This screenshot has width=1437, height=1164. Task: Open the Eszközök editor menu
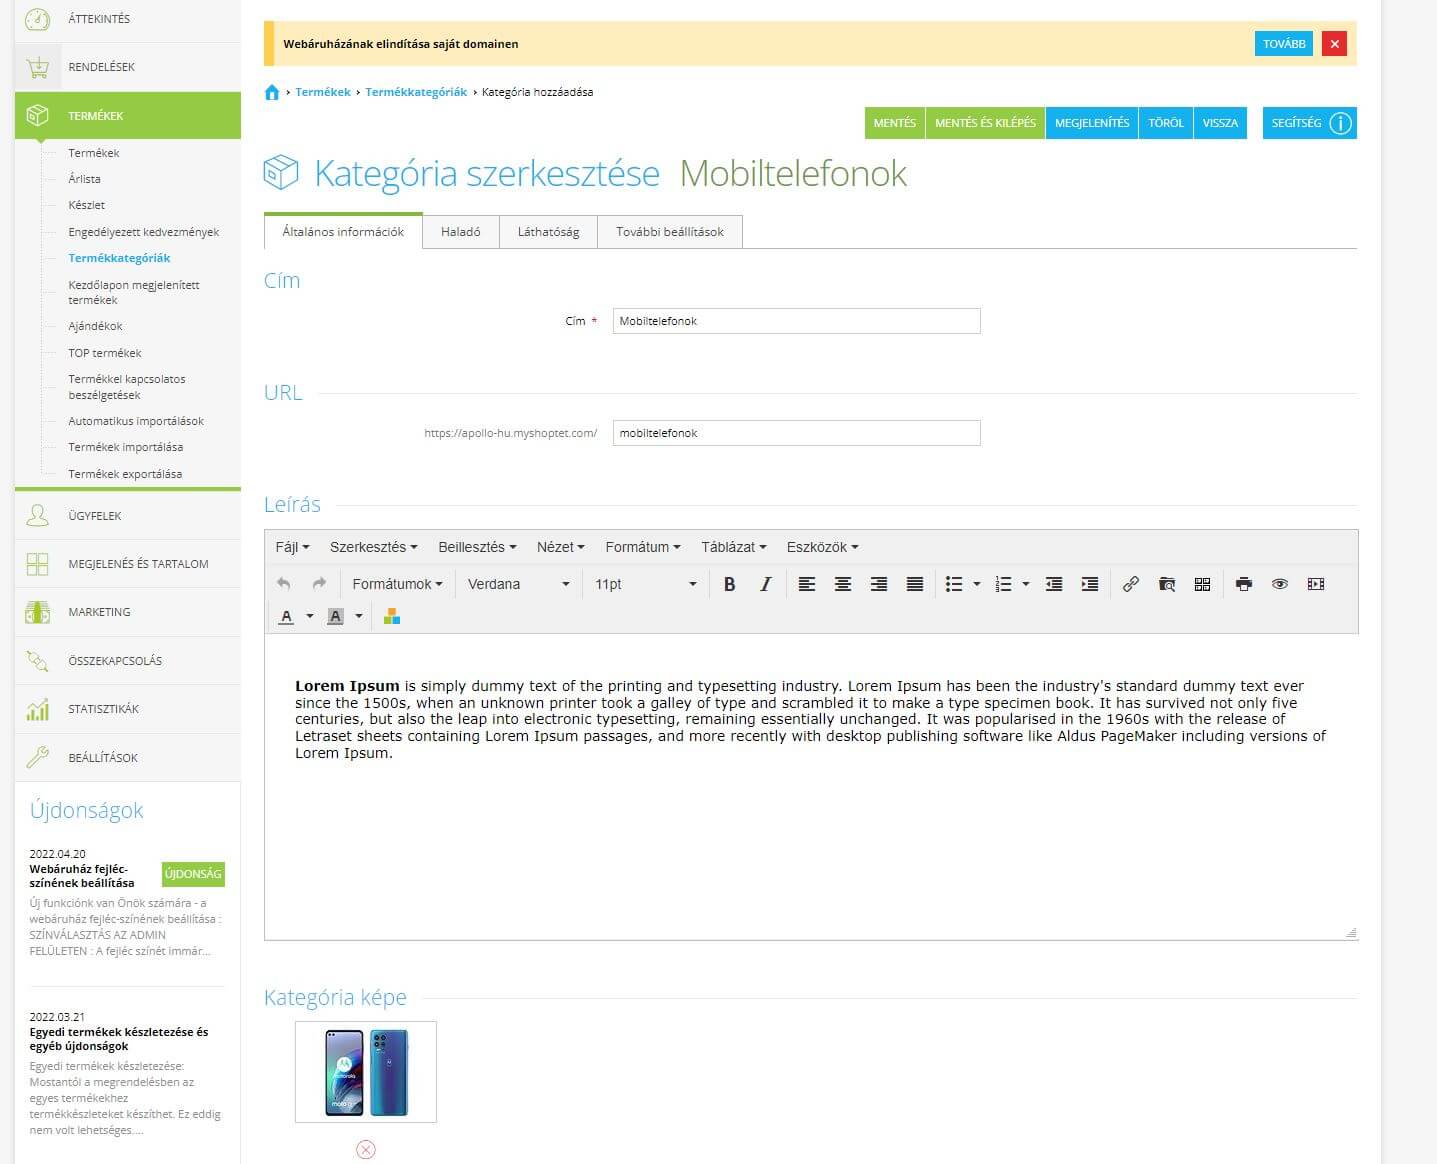point(822,547)
